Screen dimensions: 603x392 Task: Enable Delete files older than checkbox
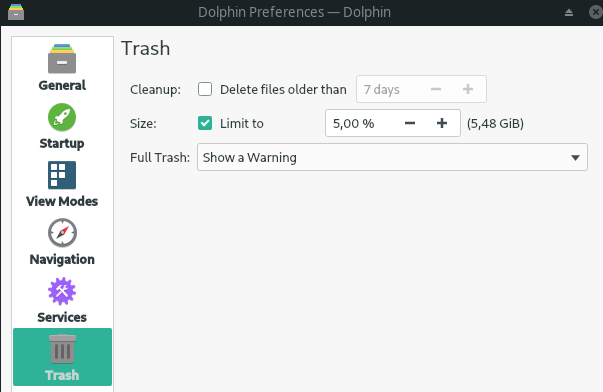(x=205, y=89)
